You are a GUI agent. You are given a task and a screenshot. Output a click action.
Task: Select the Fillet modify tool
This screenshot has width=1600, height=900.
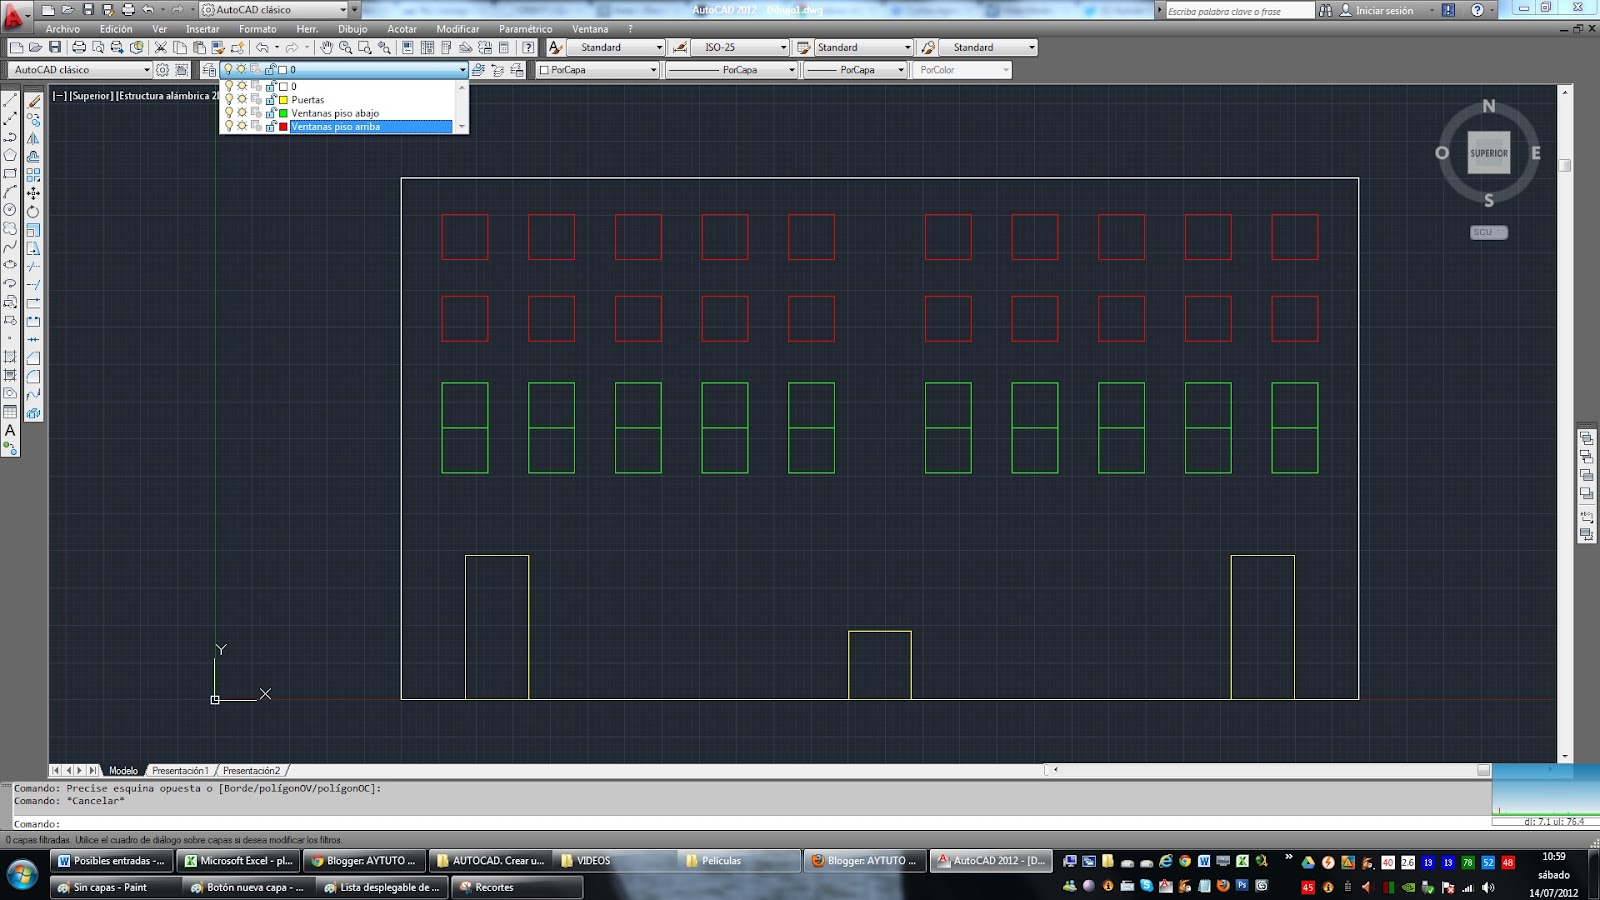(x=33, y=376)
